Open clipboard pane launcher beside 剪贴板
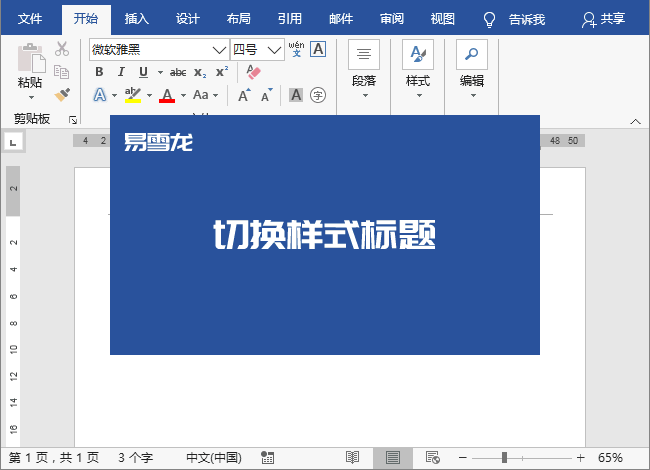Image resolution: width=650 pixels, height=470 pixels. 73,120
